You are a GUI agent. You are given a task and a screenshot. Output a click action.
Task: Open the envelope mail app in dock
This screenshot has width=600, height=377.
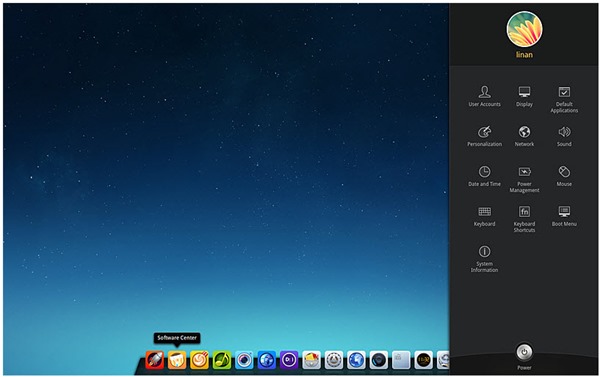tap(311, 360)
